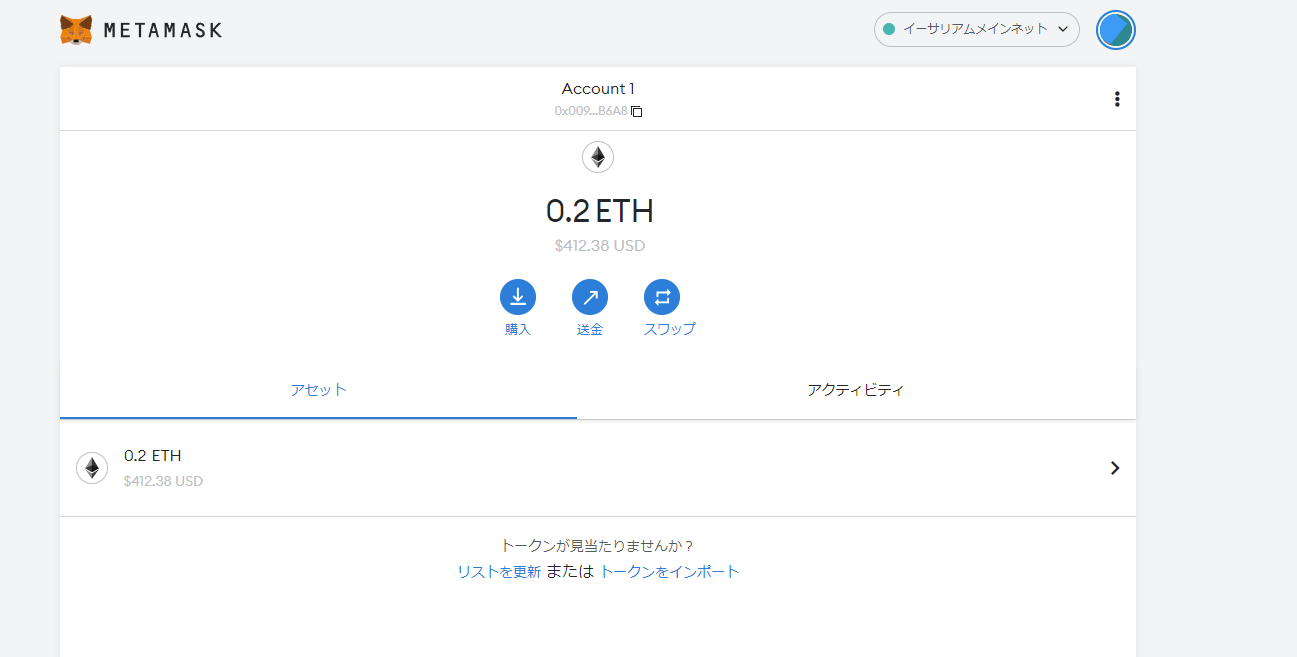Click the round 購入 download-arrow icon
This screenshot has height=657, width=1297.
(x=518, y=297)
